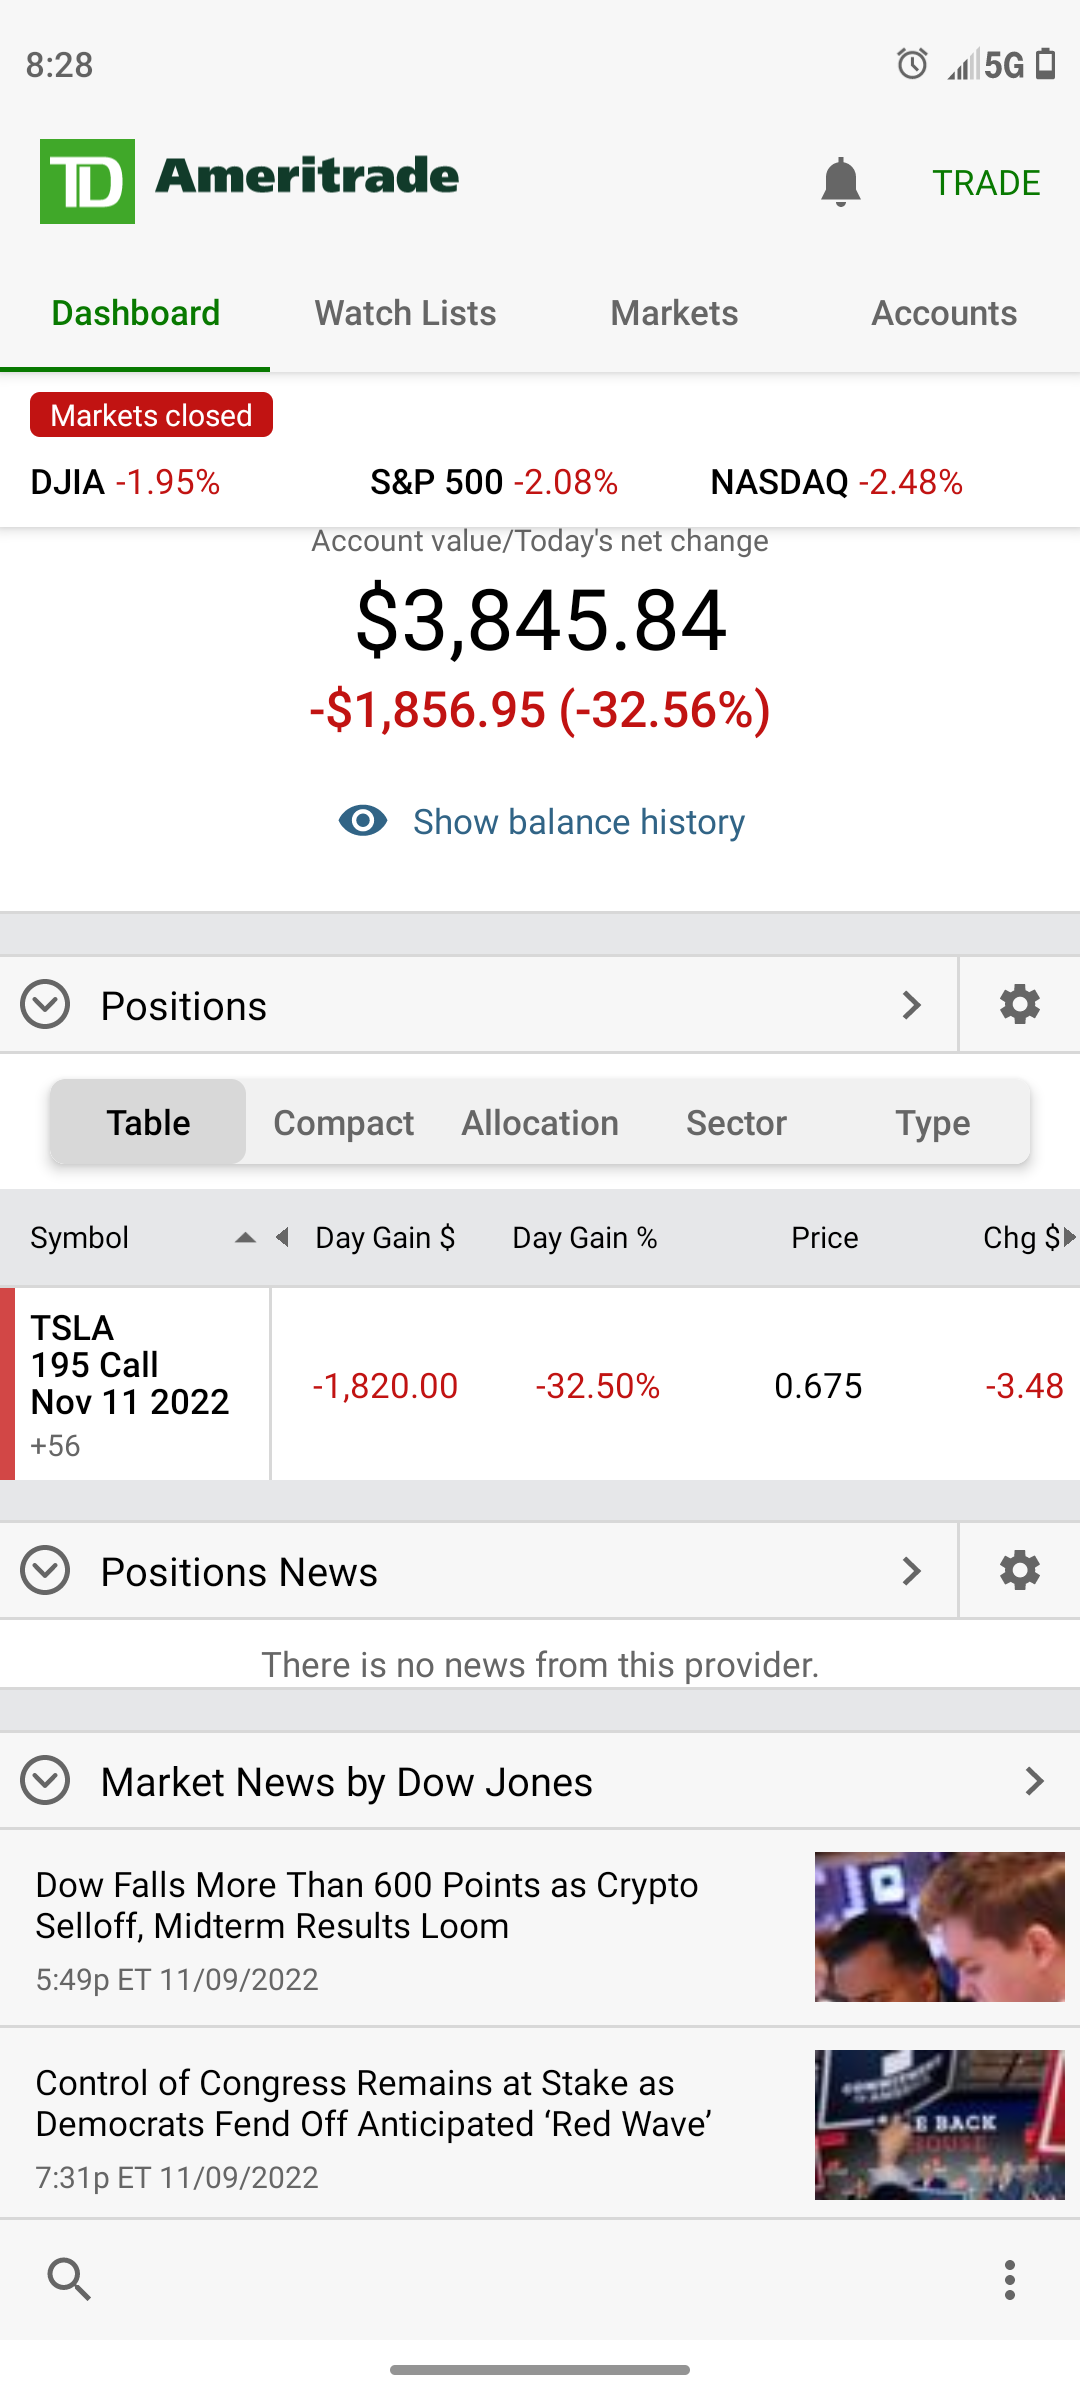Open Positions News settings gear

(x=1019, y=1570)
